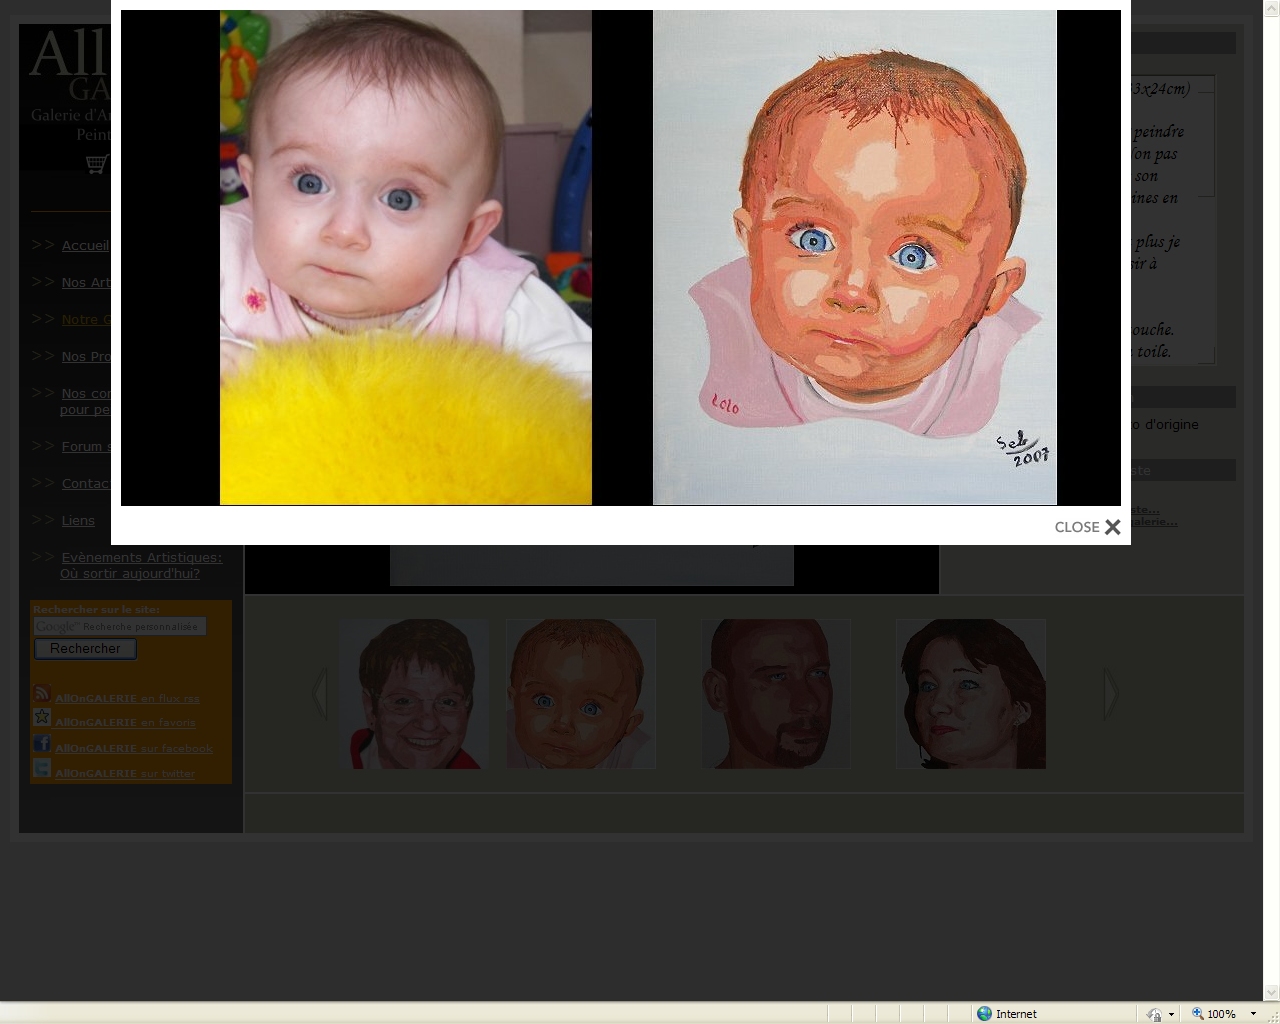1280x1024 pixels.
Task: Advance carousel with the right arrow
Action: (x=1110, y=693)
